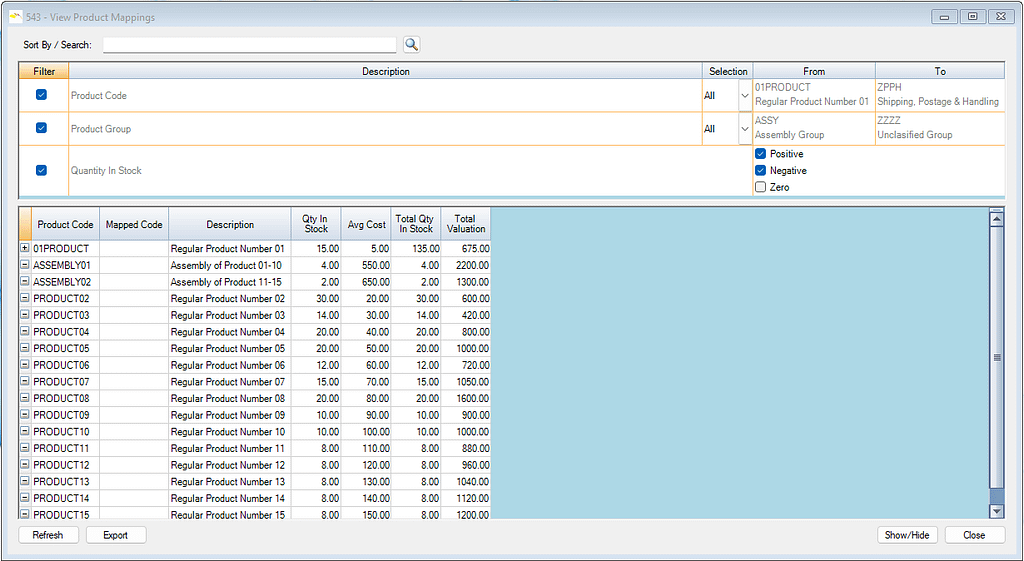Open the Product Group selection dropdown
The height and width of the screenshot is (561, 1024).
coord(744,129)
